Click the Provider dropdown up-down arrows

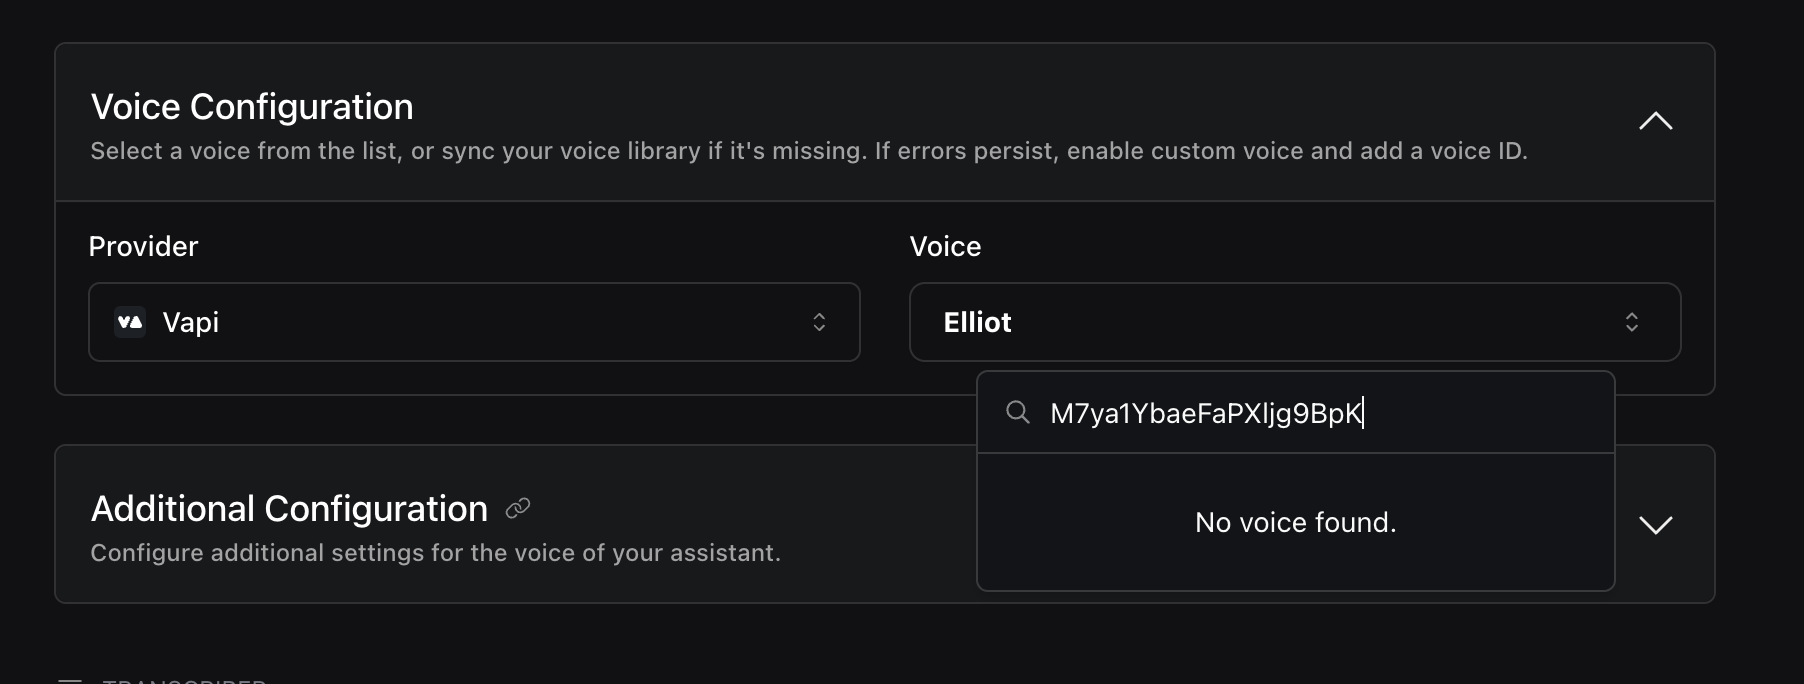point(819,322)
